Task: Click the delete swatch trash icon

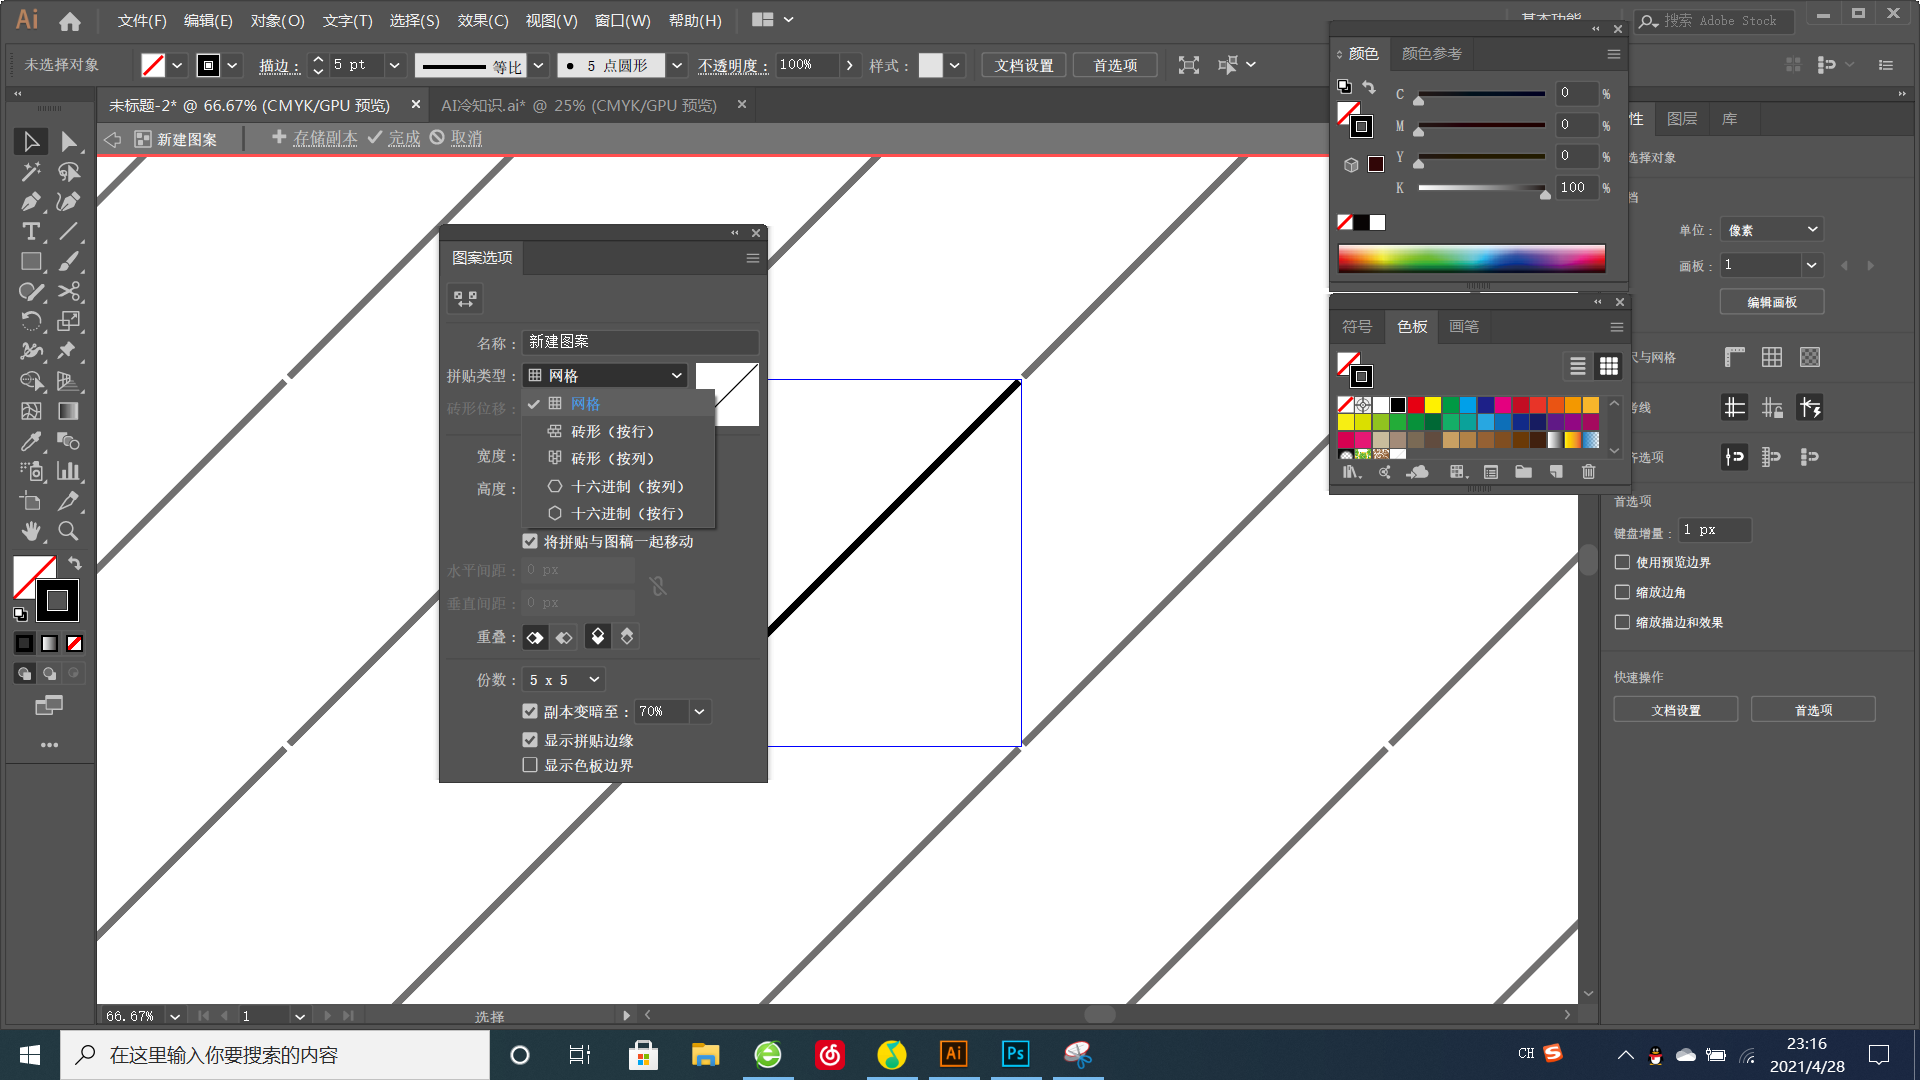Action: (1588, 472)
